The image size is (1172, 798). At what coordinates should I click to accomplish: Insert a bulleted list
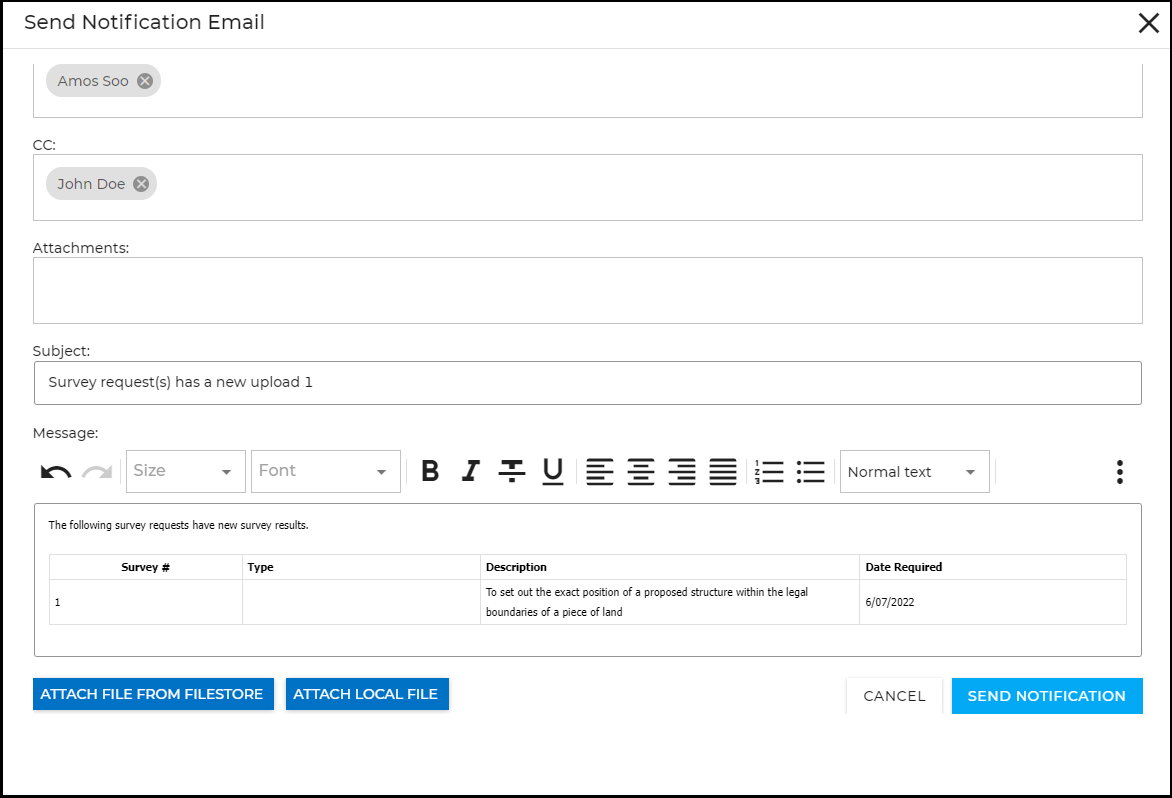tap(810, 471)
